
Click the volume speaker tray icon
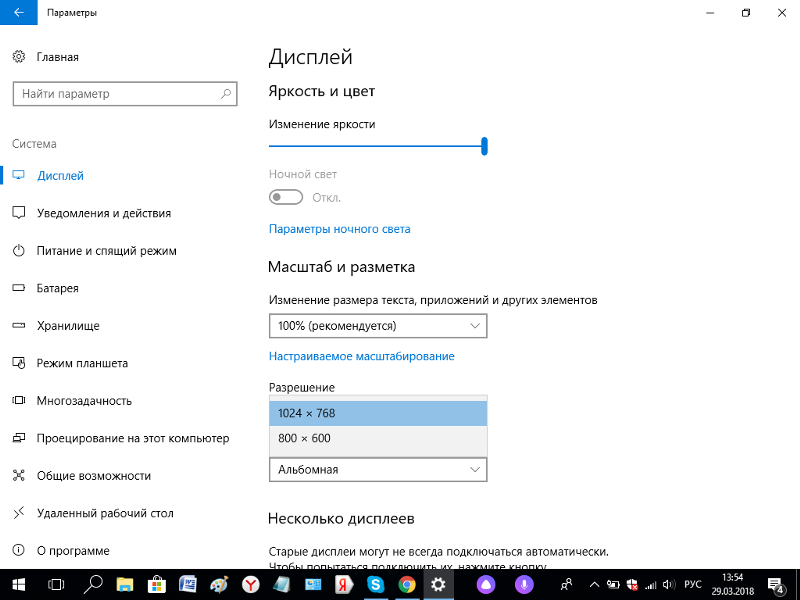tap(669, 585)
